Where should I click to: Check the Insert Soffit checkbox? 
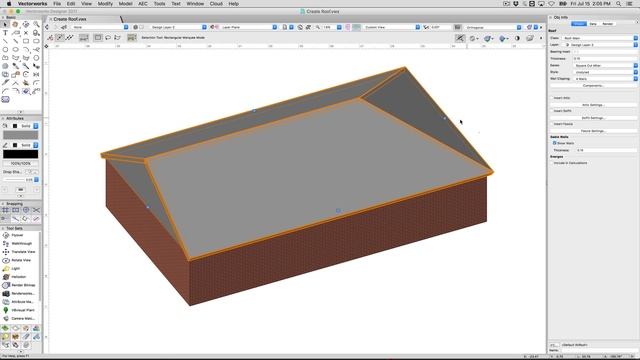pos(551,111)
